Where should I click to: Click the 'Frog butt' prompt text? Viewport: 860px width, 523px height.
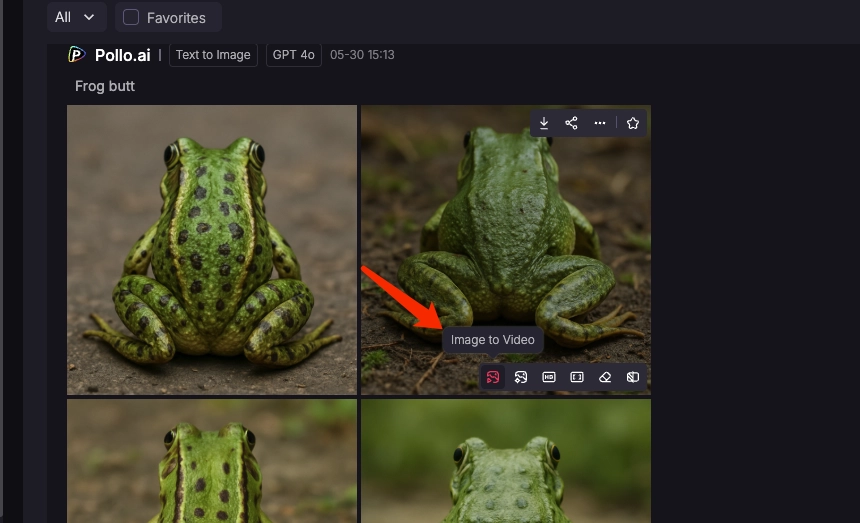105,86
